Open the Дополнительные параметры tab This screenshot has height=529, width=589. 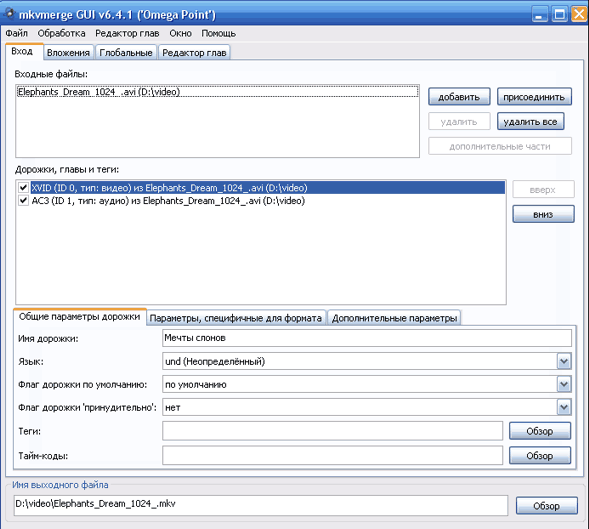394,318
